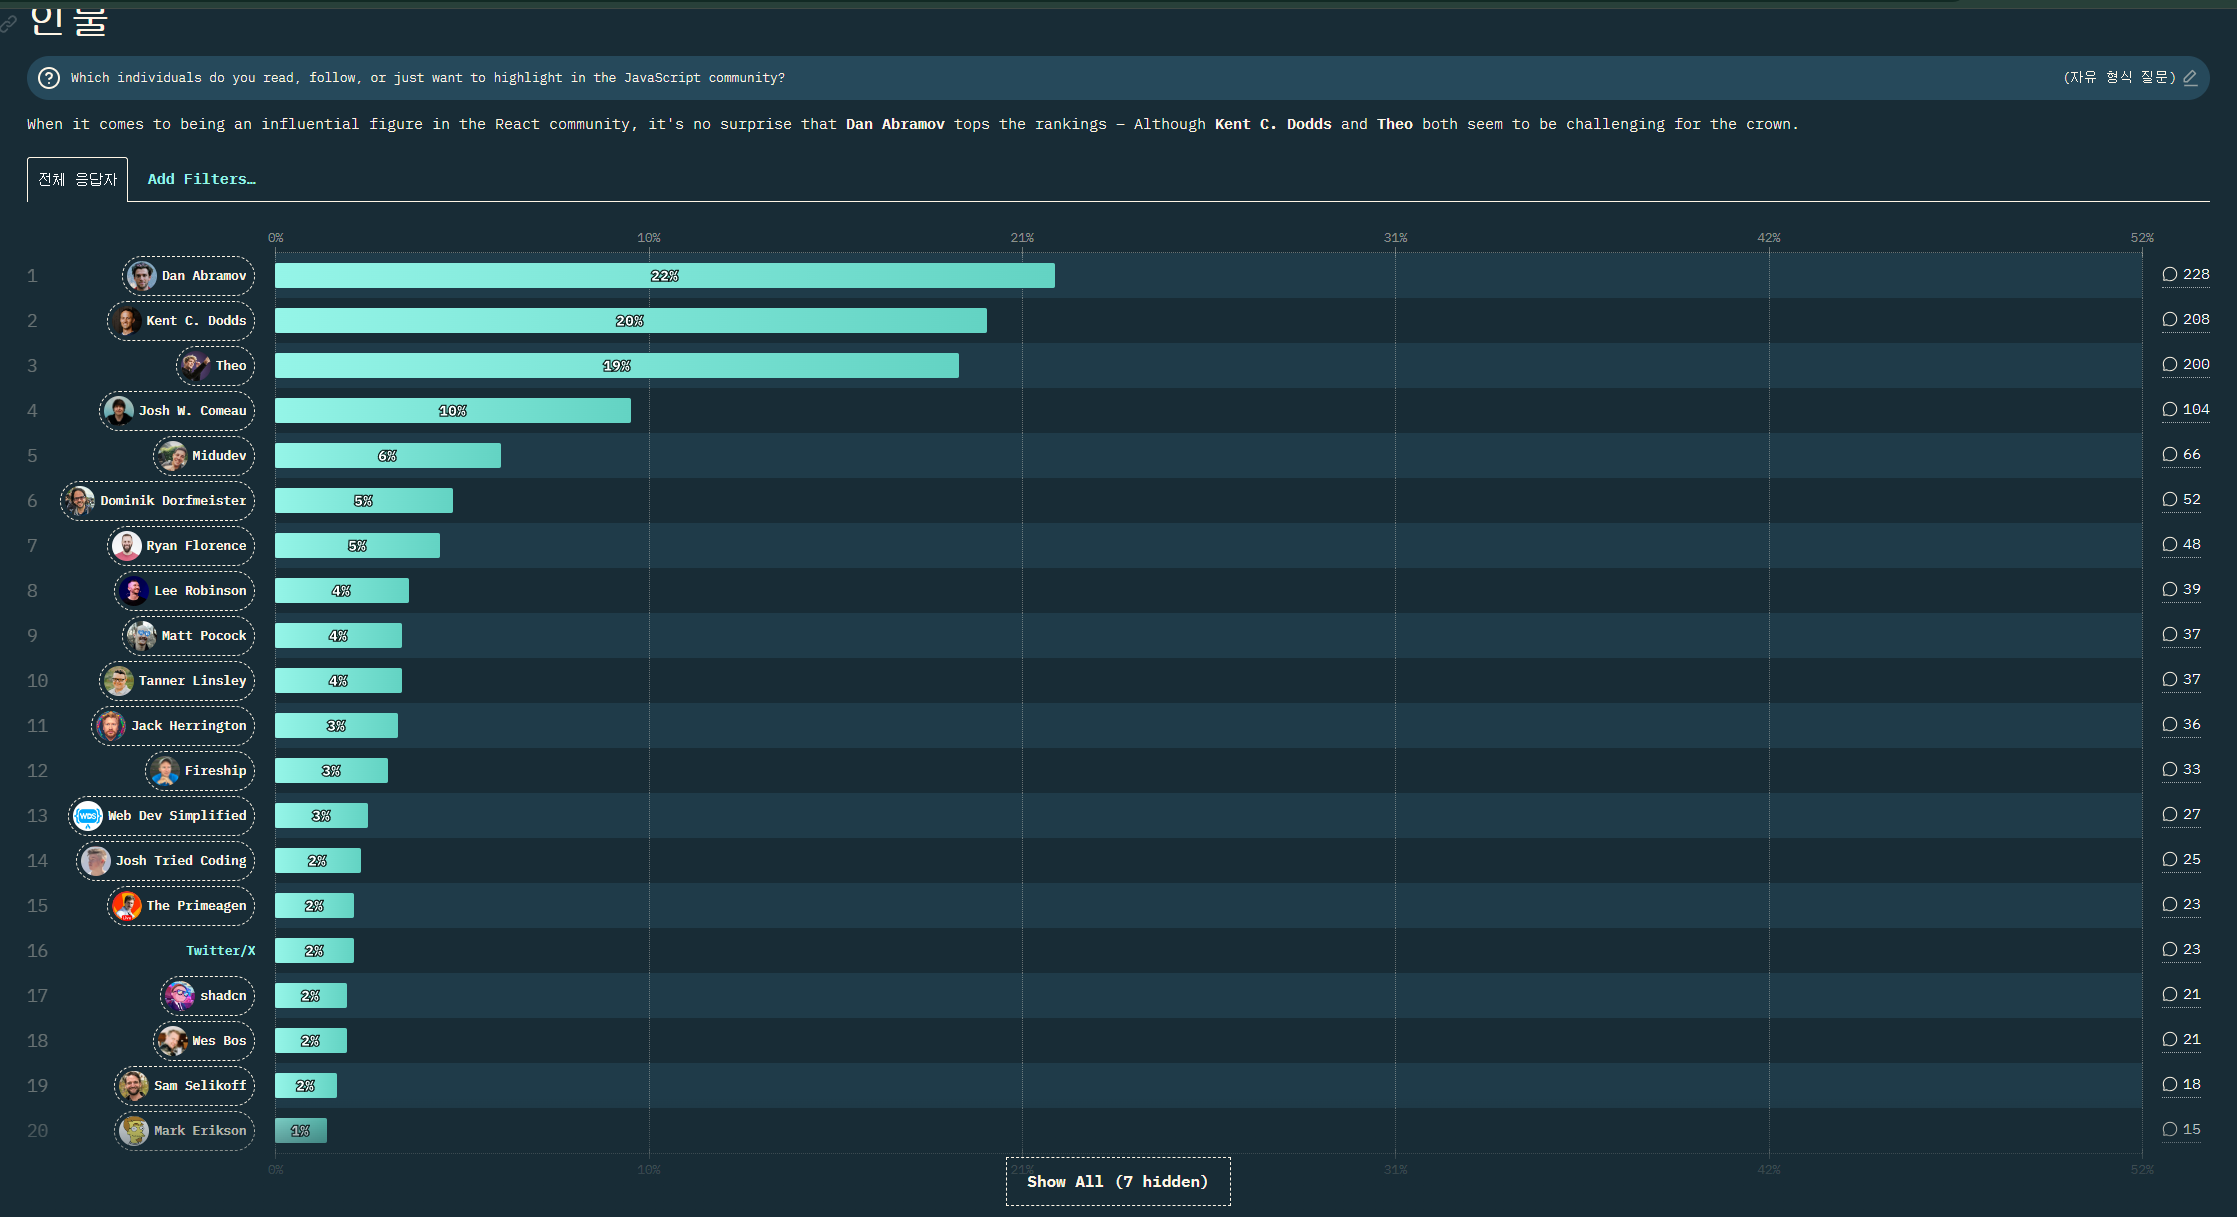
Task: Click the 22% bar for Dan Abramov
Action: 664,276
